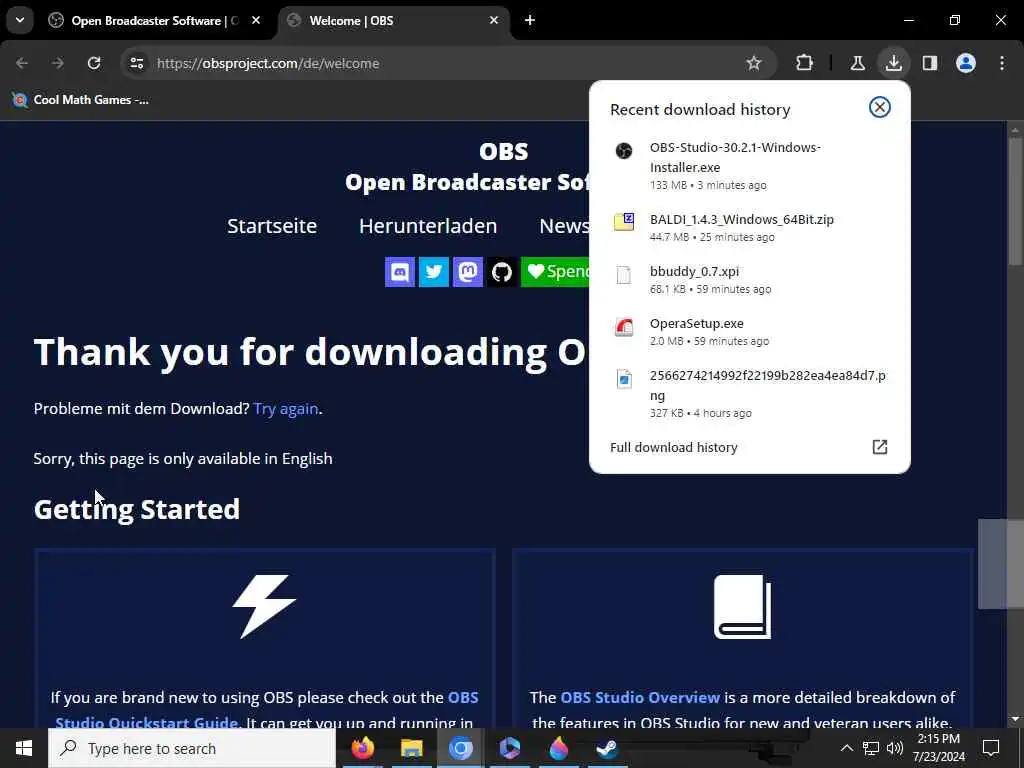Open the volume speaker tray icon

point(895,748)
